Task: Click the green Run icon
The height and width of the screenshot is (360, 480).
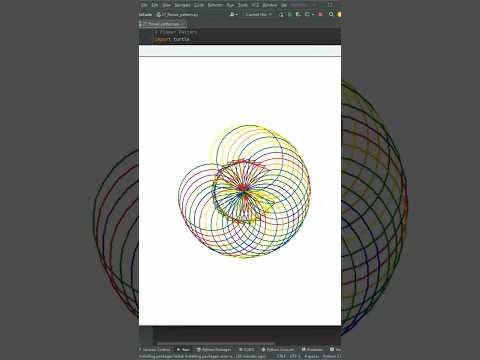Action: (290, 14)
